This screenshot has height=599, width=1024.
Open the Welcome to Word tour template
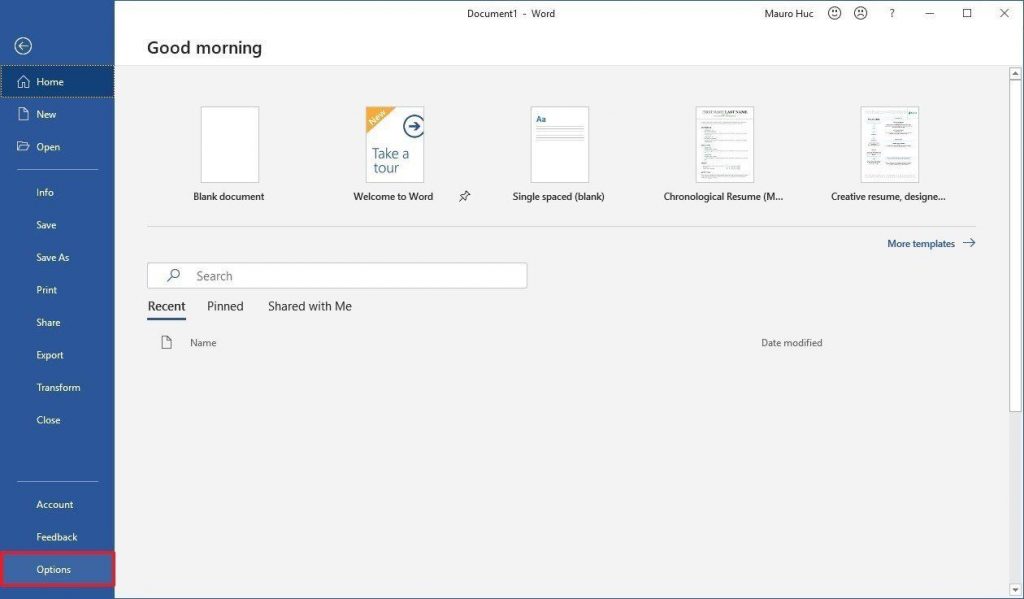tap(394, 145)
